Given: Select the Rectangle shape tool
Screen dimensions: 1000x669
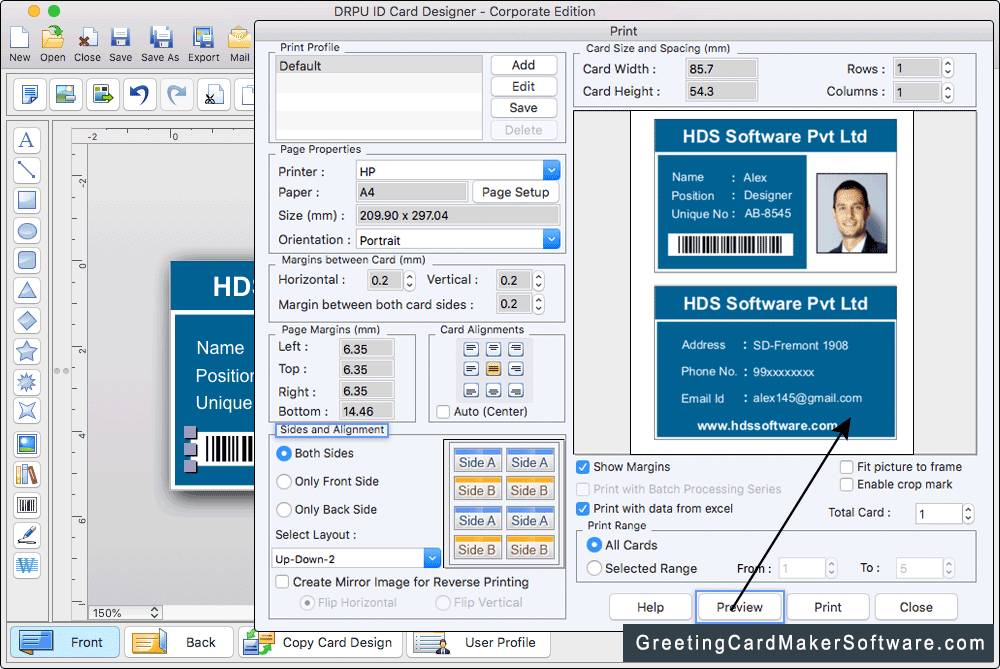Looking at the screenshot, I should 27,200.
